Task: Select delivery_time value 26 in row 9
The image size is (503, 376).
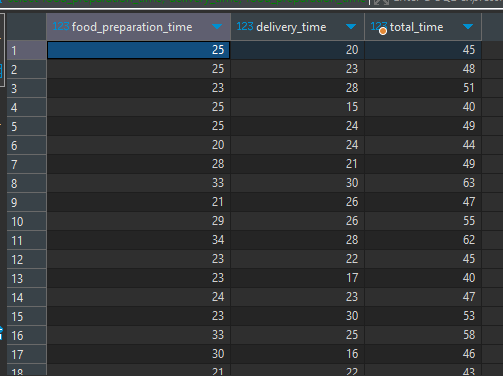Action: 297,202
